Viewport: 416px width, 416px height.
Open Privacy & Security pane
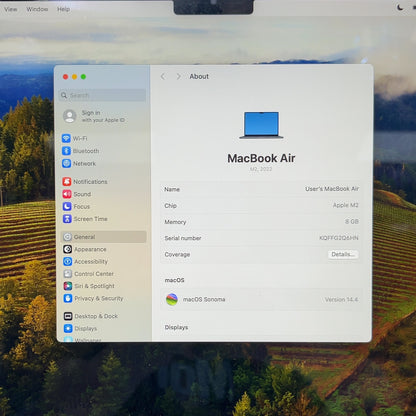[x=93, y=298]
